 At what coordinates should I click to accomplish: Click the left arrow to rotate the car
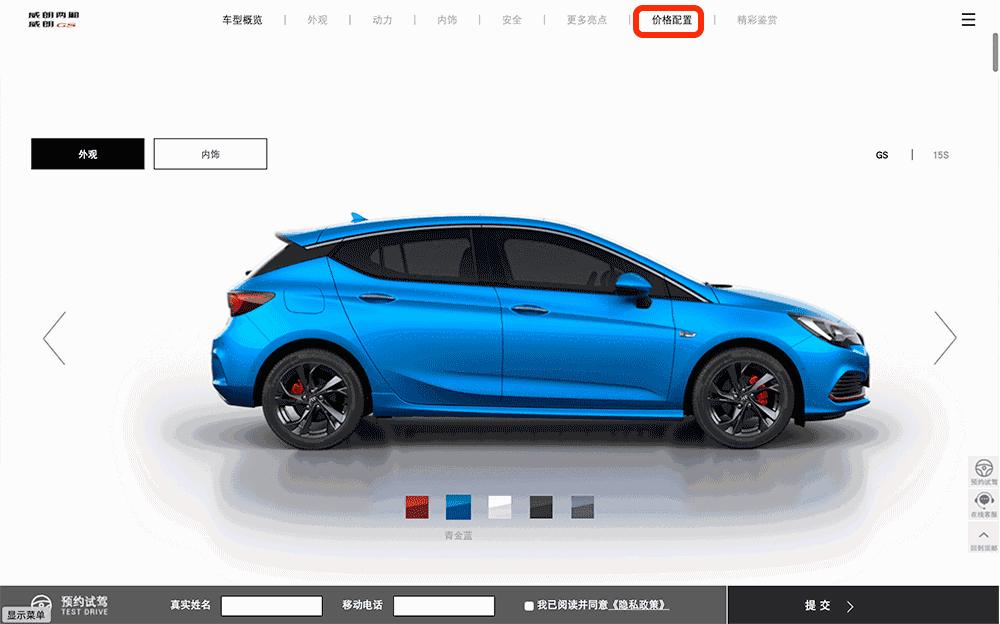[x=54, y=337]
